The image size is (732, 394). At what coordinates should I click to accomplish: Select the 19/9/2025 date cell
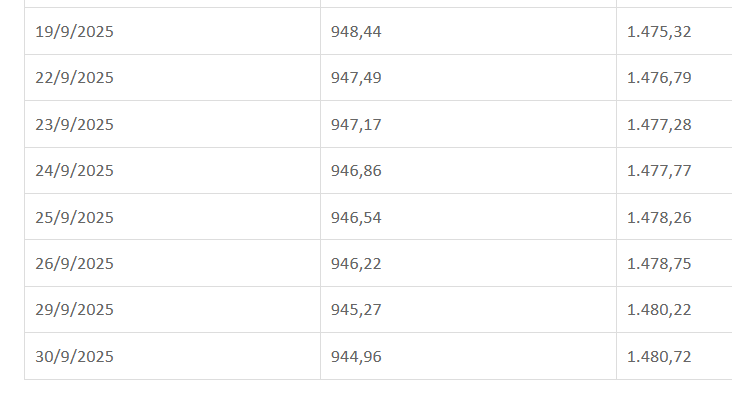(172, 31)
